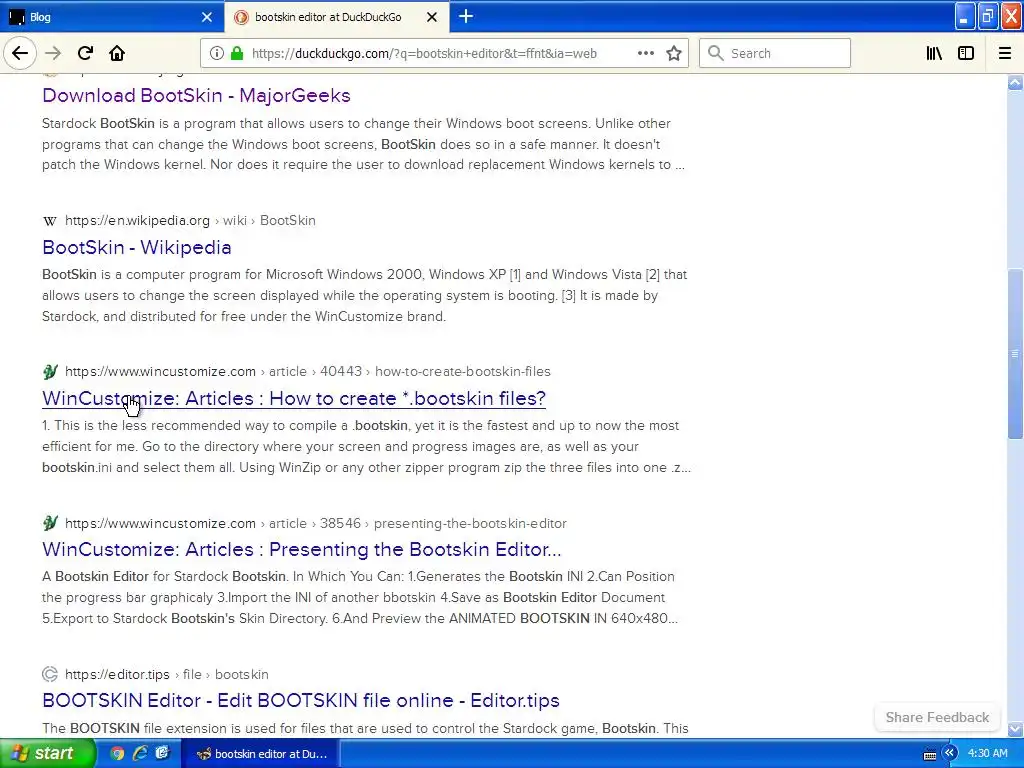This screenshot has height=768, width=1024.
Task: Click WinCustomize favicon beside article 38546
Action: [x=50, y=523]
